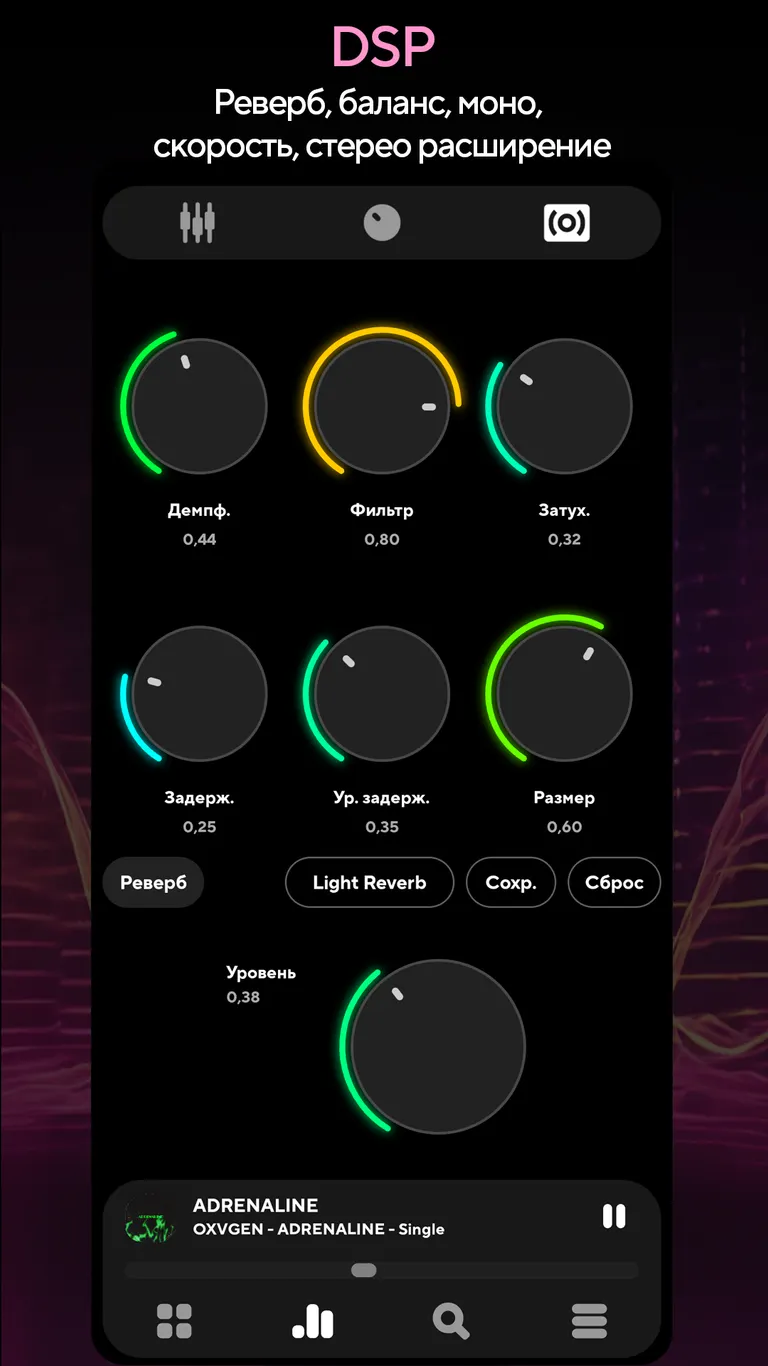The width and height of the screenshot is (768, 1366).
Task: Click the ADRENALINE track title
Action: coord(255,1205)
